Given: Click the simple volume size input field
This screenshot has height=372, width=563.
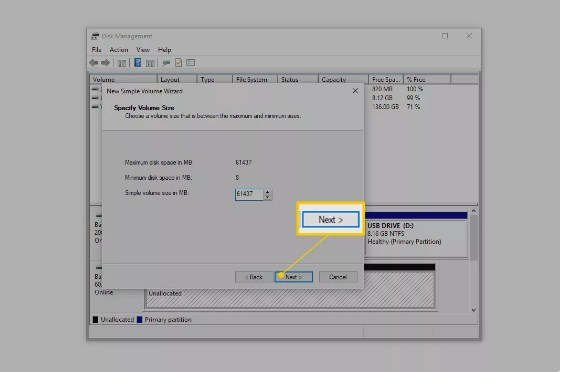Looking at the screenshot, I should pyautogui.click(x=249, y=194).
